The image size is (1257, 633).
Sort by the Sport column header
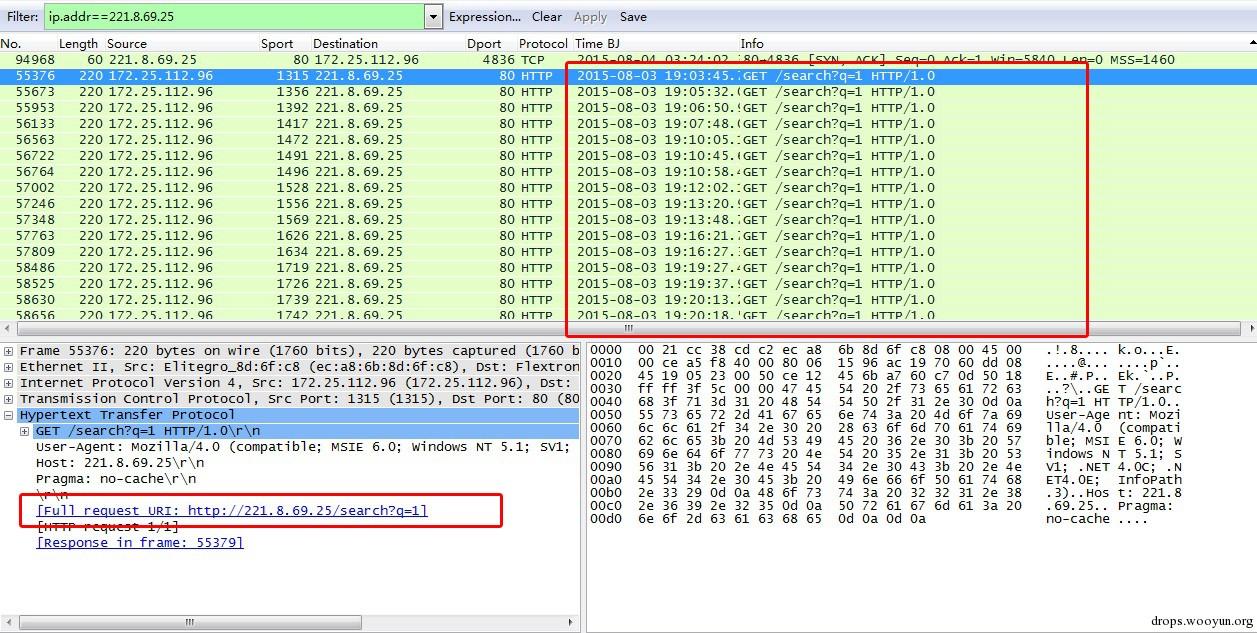277,44
